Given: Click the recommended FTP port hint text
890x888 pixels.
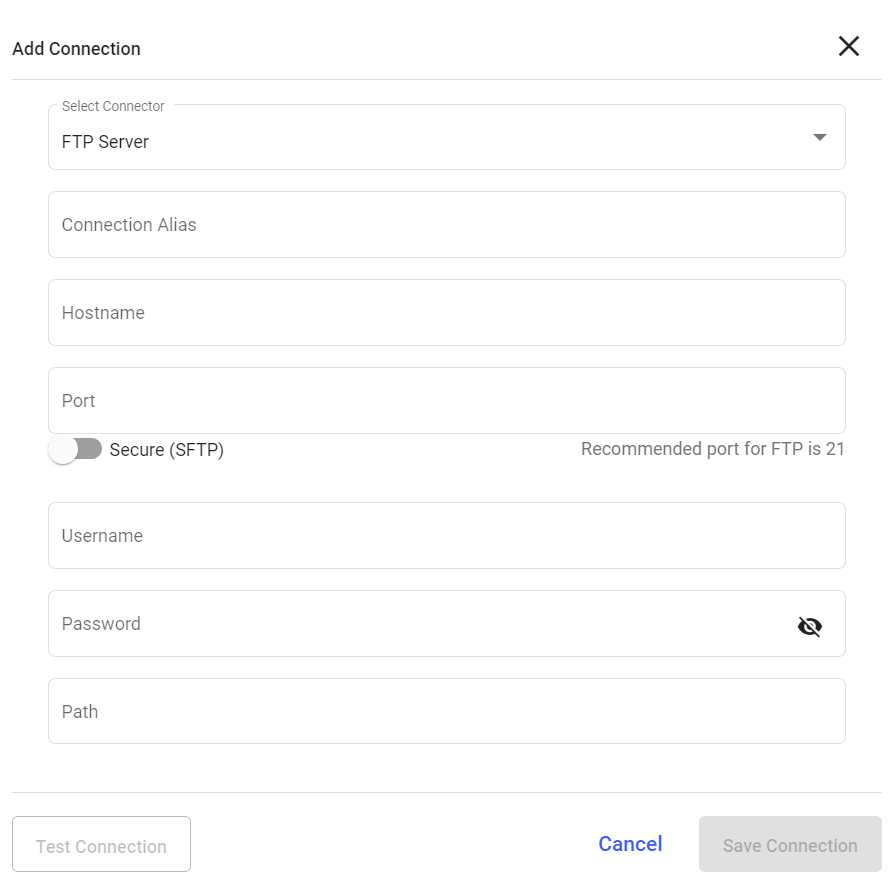Looking at the screenshot, I should [x=712, y=449].
